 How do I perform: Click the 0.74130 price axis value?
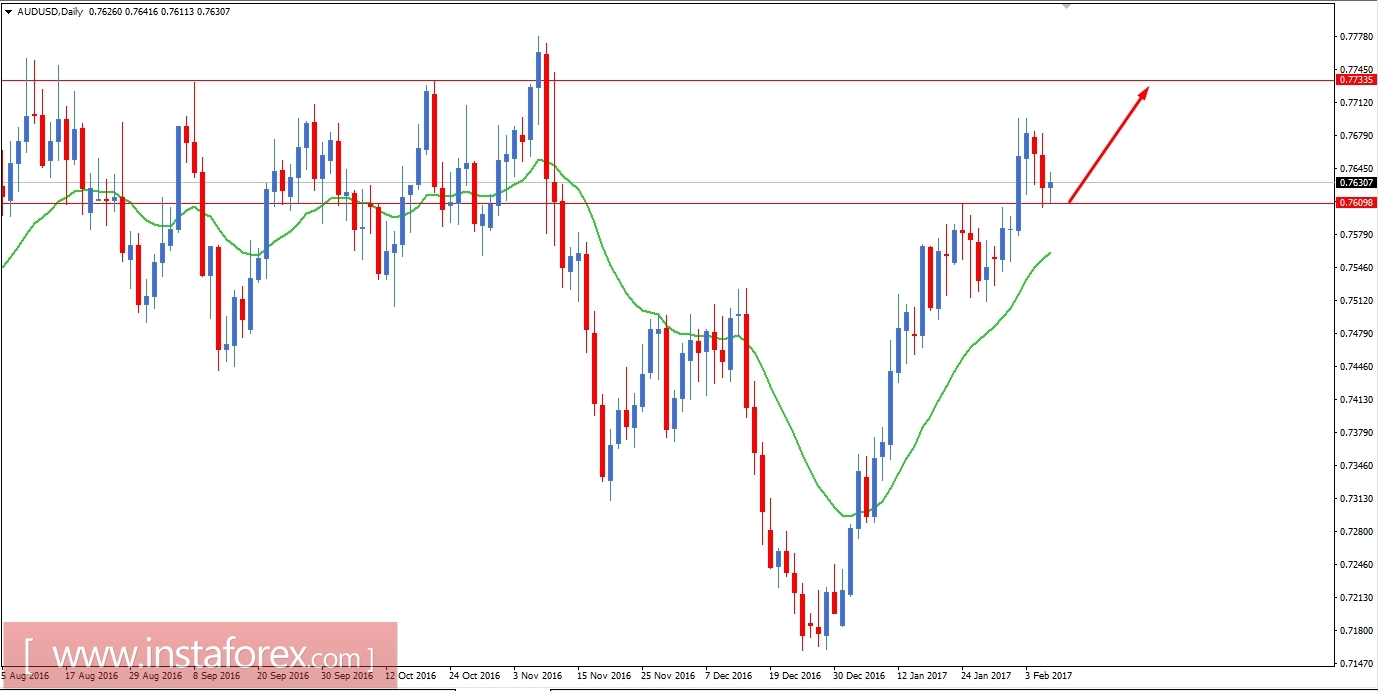1356,399
